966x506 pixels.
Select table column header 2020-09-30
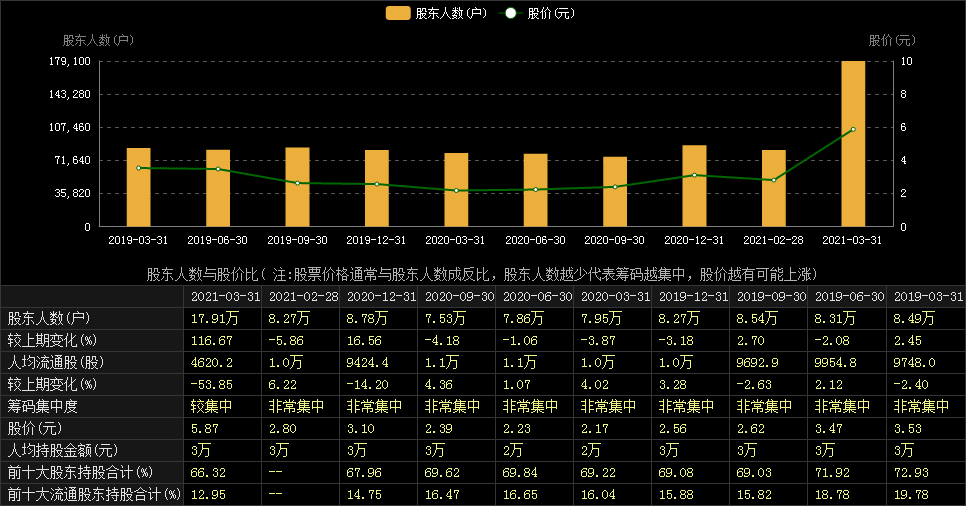(460, 296)
